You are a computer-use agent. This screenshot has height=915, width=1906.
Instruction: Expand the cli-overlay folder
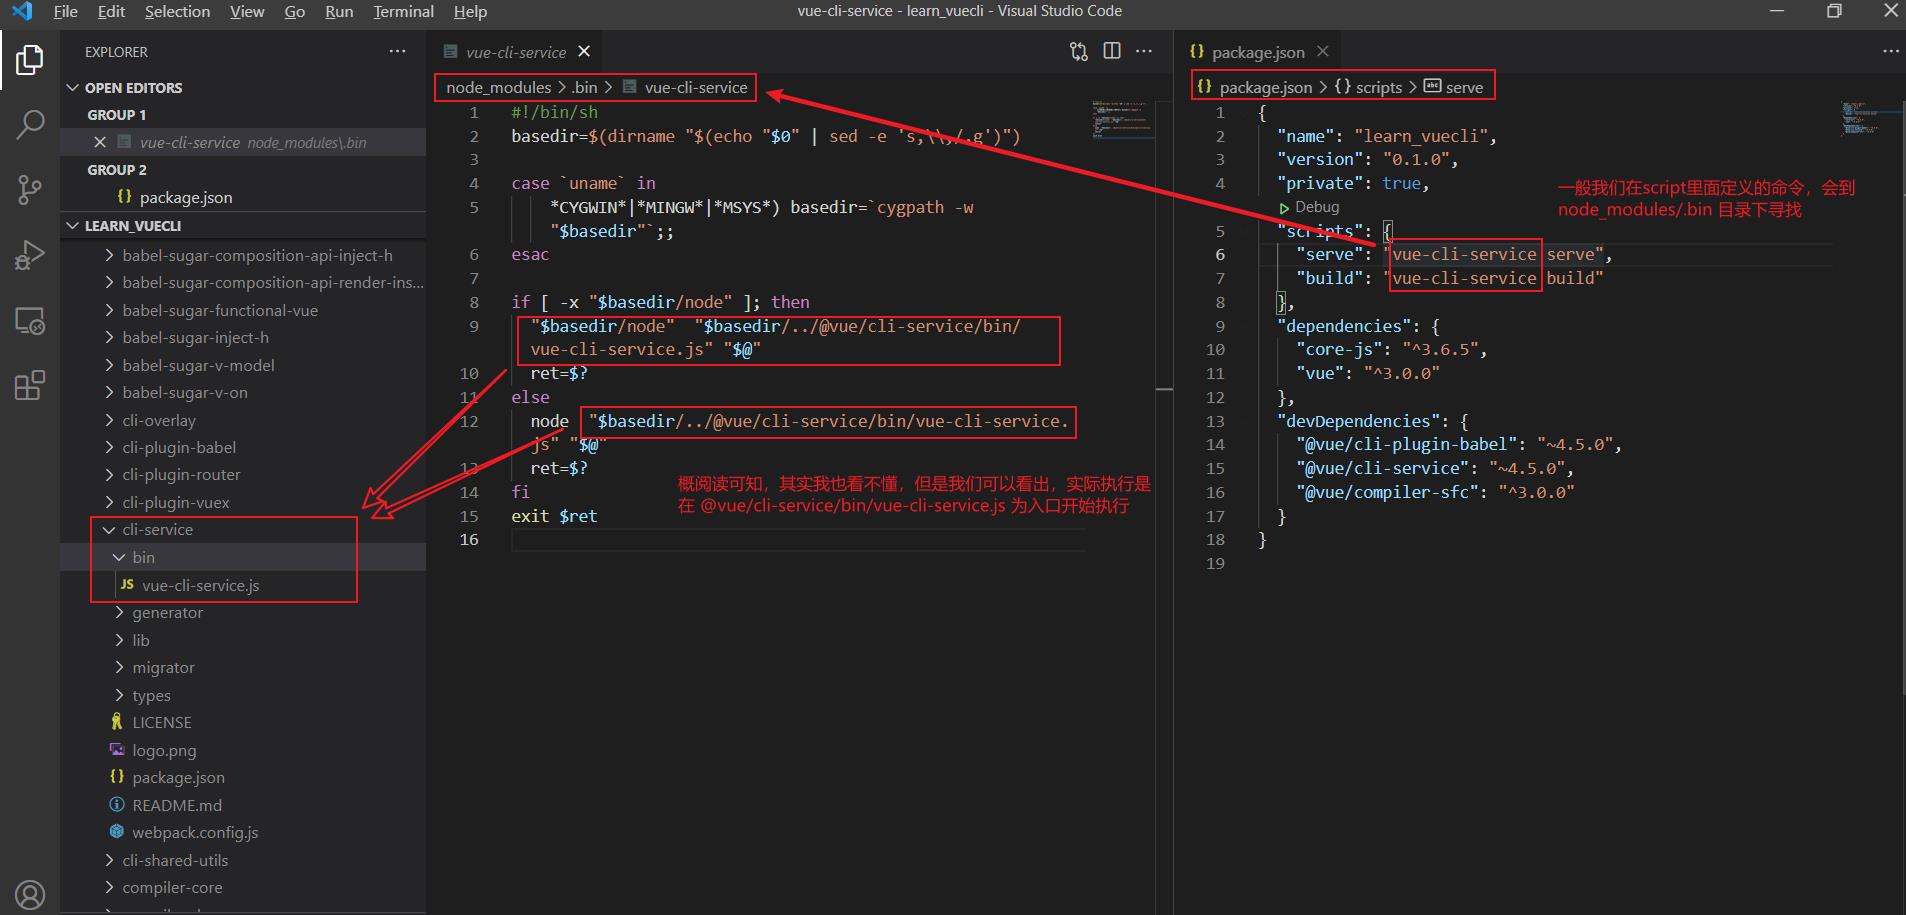[159, 421]
